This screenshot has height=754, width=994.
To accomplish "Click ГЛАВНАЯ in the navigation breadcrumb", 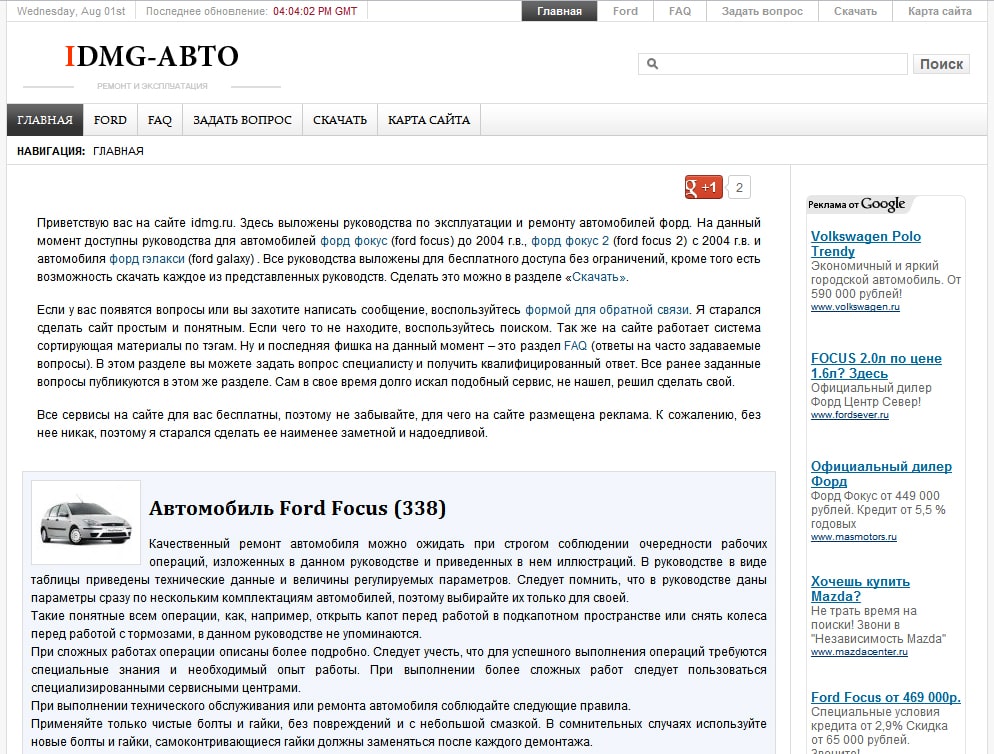I will point(119,151).
